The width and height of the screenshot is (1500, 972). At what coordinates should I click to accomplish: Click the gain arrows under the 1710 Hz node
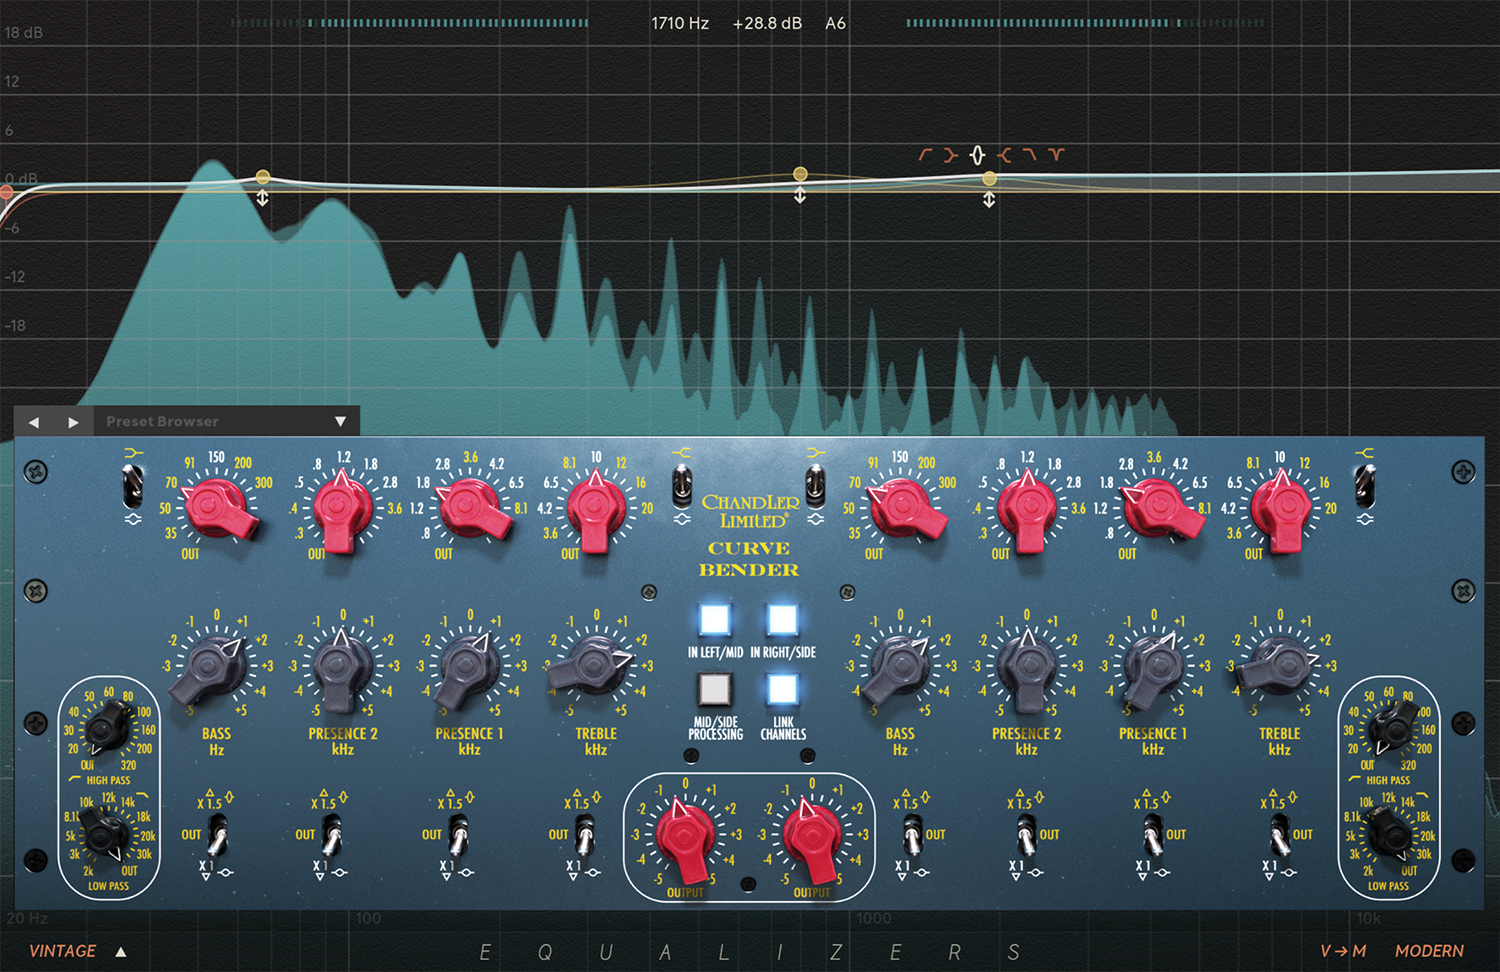pyautogui.click(x=988, y=200)
